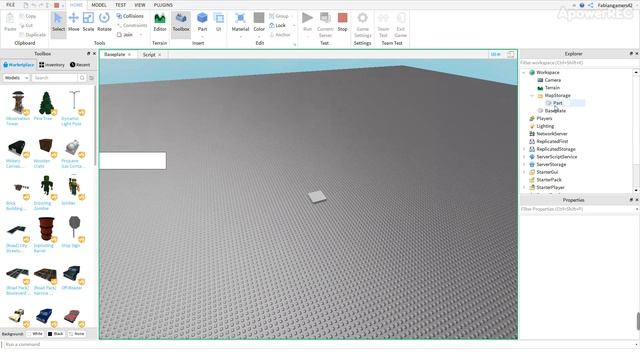The width and height of the screenshot is (640, 360).
Task: Anchor the selected part
Action: point(280,35)
